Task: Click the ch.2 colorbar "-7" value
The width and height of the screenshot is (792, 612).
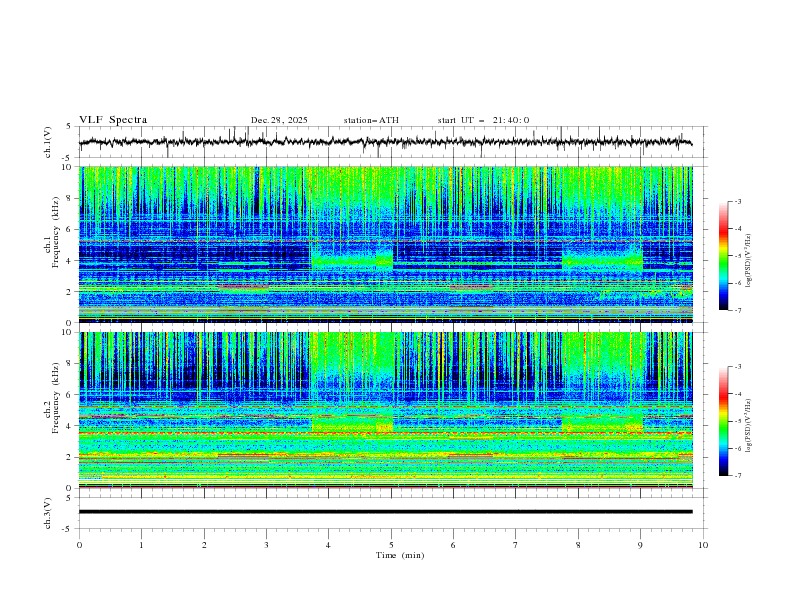Action: (x=737, y=475)
